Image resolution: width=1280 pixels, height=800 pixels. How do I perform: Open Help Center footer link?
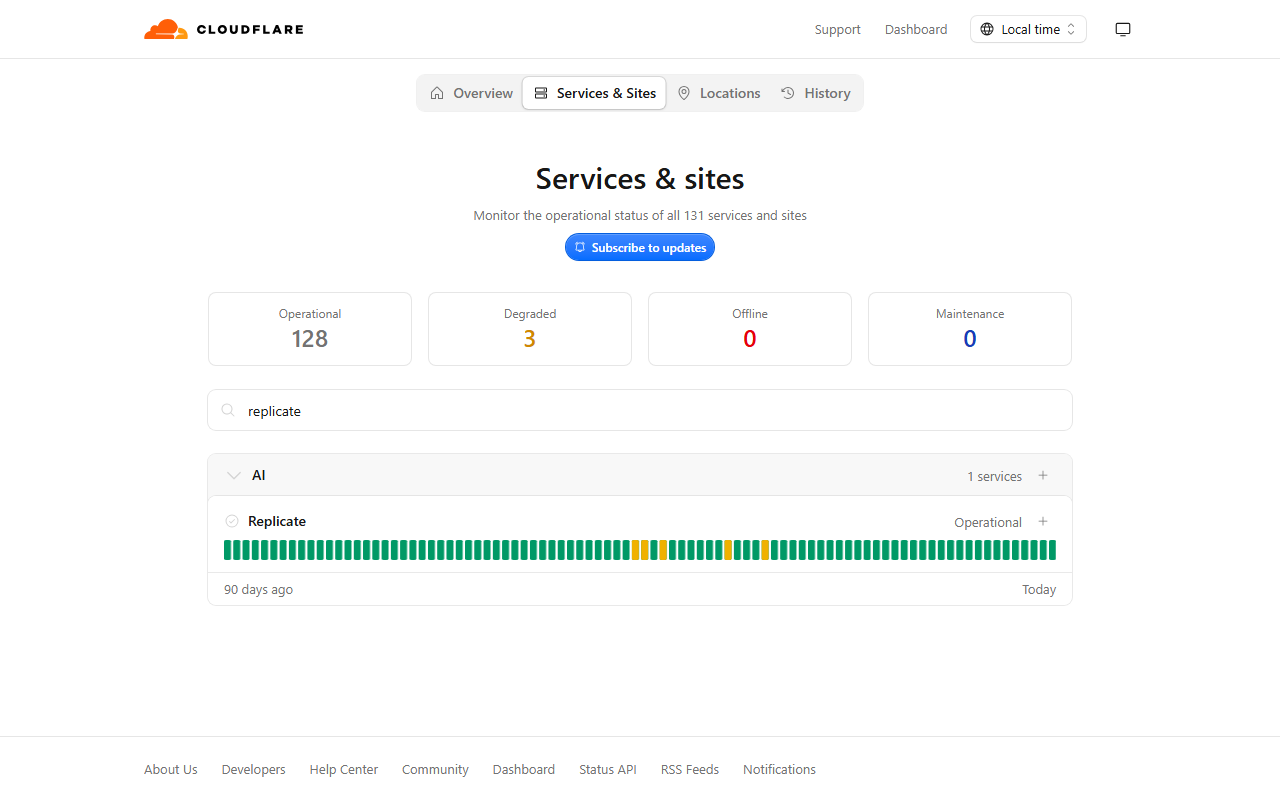[344, 769]
